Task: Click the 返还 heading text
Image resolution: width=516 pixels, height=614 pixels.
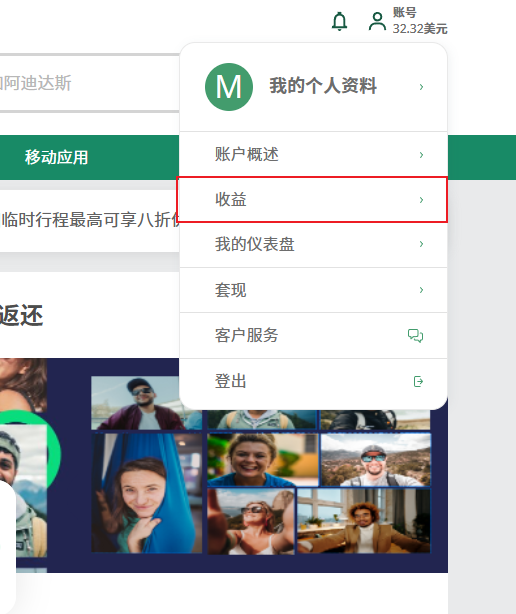Action: (21, 316)
